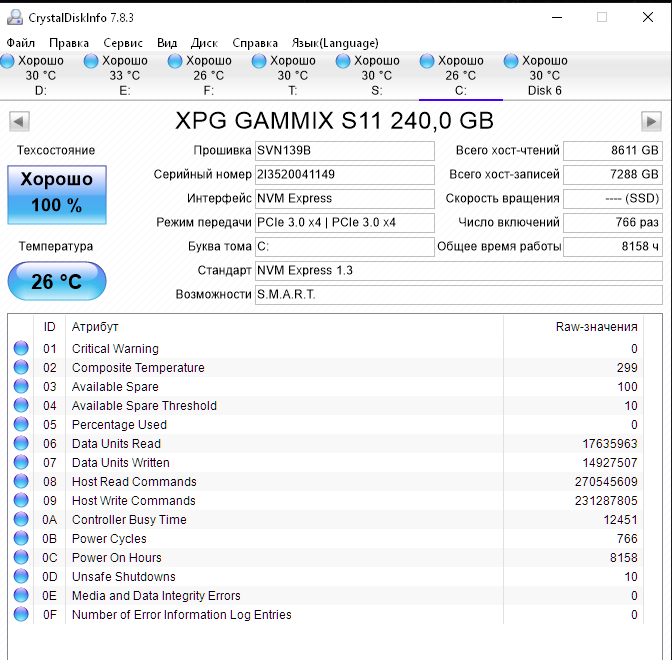Click total host reads value 8611 GB
The height and width of the screenshot is (660, 672).
[613, 150]
